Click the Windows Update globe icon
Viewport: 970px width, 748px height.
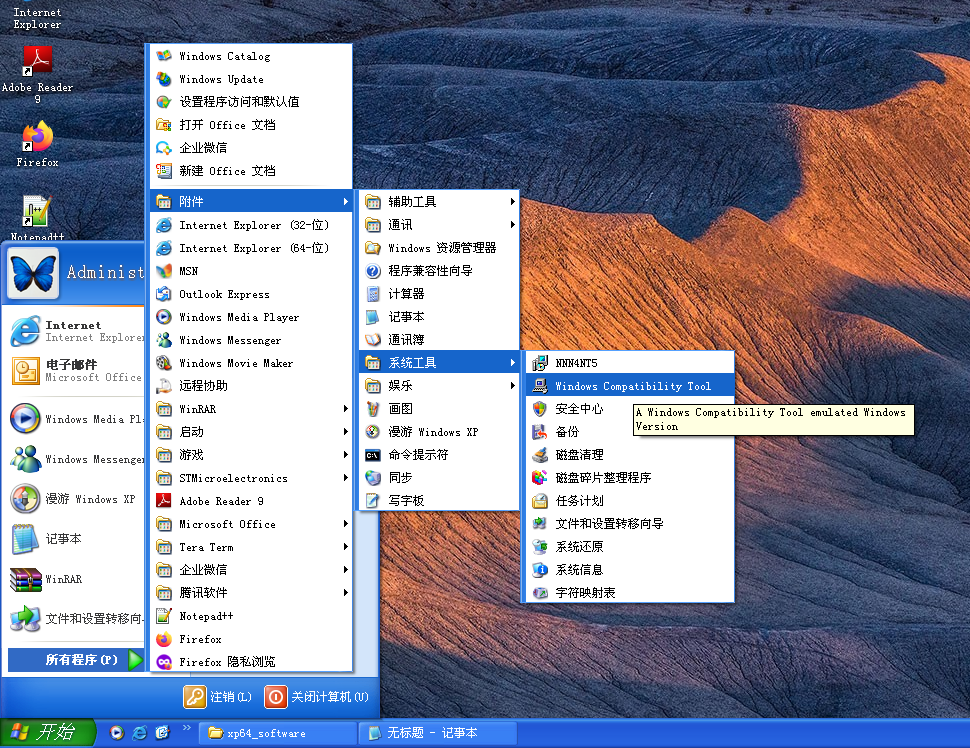(164, 79)
